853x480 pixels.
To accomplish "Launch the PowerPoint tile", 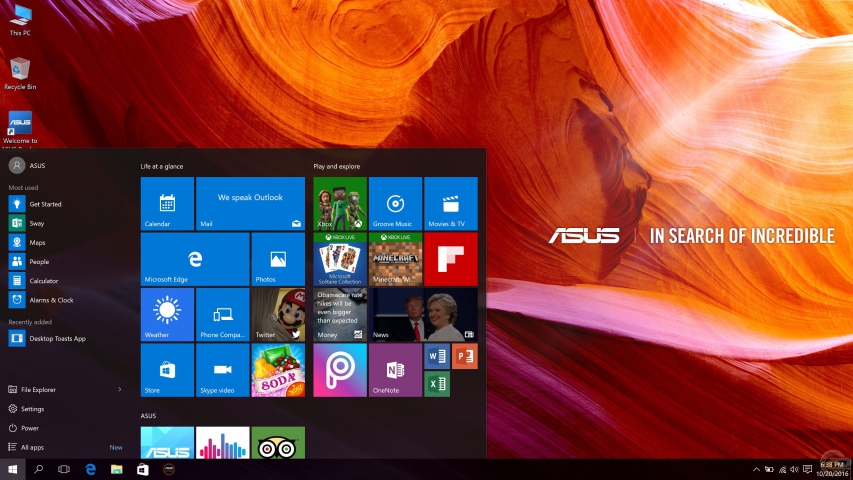I will tap(465, 356).
